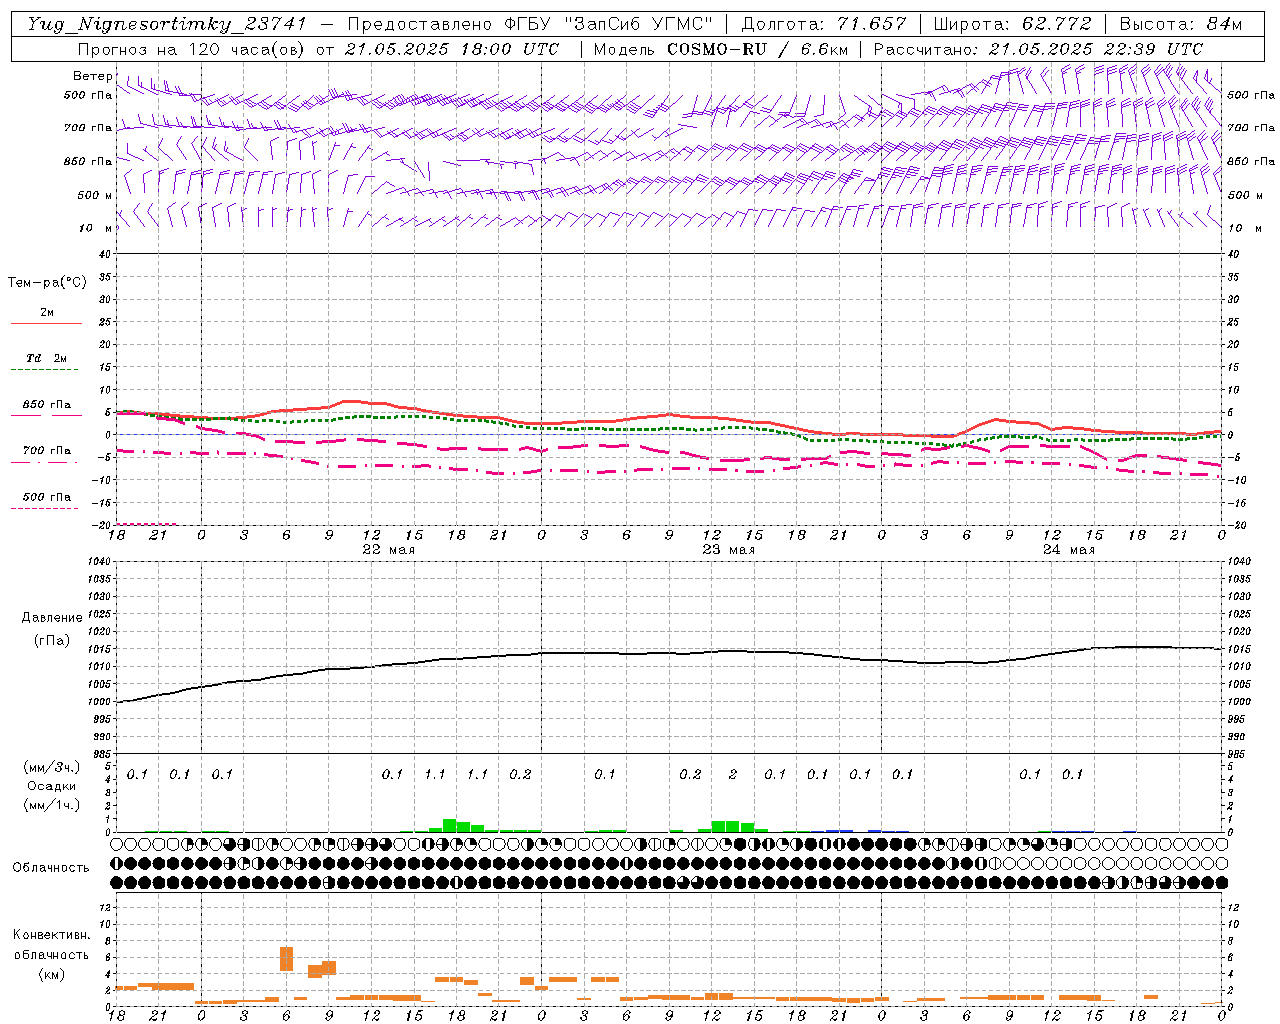The image size is (1280, 1024).
Task: Click the Ветер panel label
Action: point(93,76)
